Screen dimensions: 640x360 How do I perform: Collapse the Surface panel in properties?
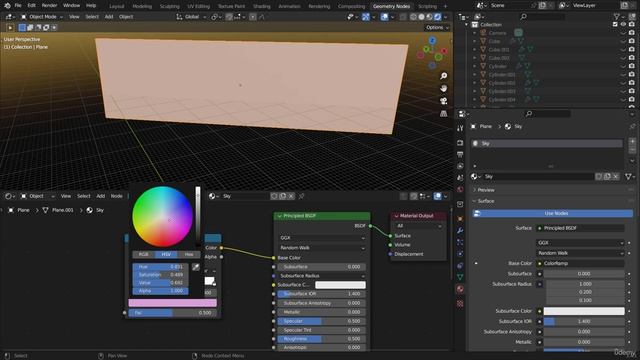click(x=486, y=201)
